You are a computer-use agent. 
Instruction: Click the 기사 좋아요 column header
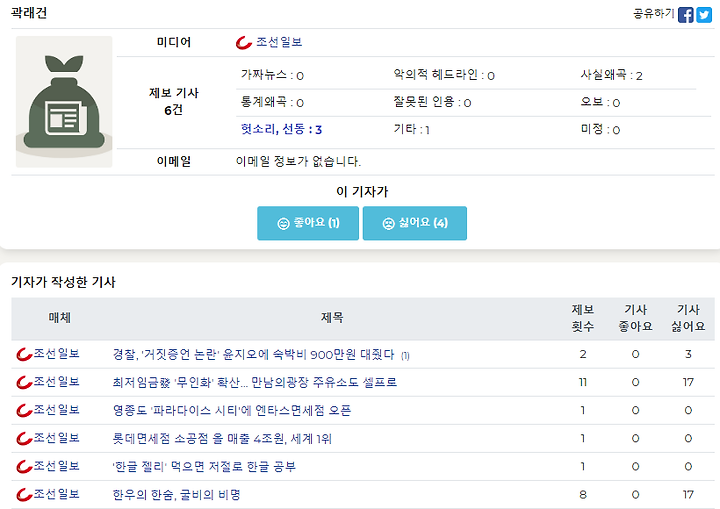(636, 318)
